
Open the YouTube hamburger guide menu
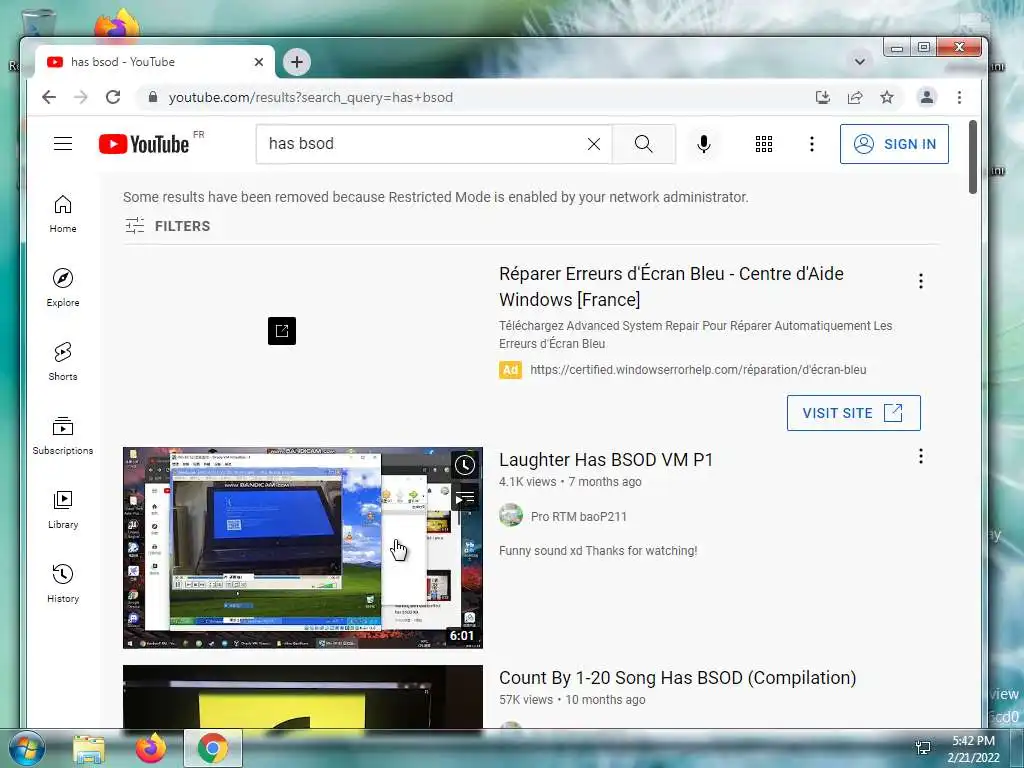(63, 144)
